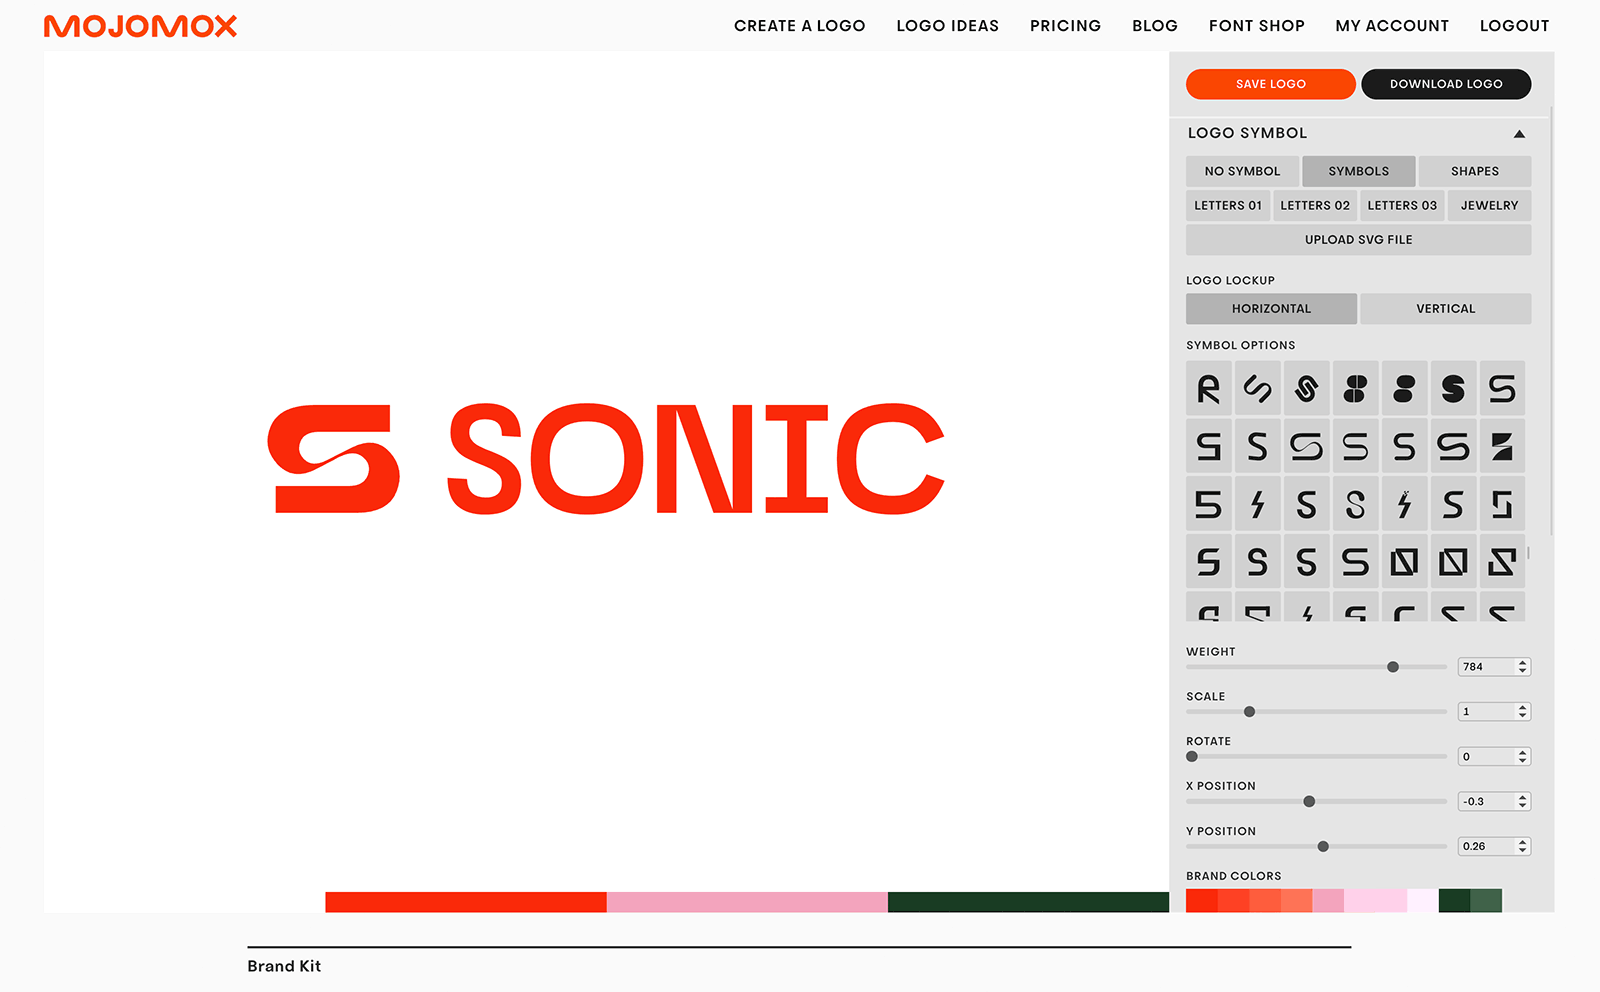Choose the split four-lobe clover symbol
Image resolution: width=1600 pixels, height=992 pixels.
[1355, 389]
